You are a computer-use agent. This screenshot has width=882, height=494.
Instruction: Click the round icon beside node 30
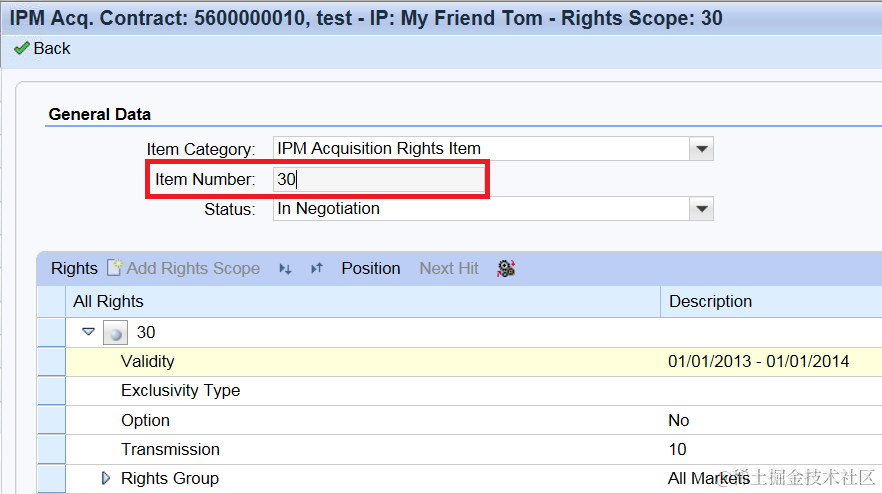pyautogui.click(x=115, y=333)
